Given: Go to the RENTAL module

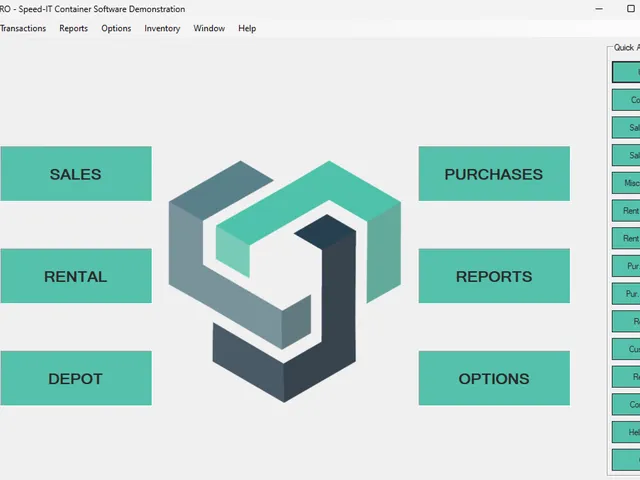Looking at the screenshot, I should 76,276.
